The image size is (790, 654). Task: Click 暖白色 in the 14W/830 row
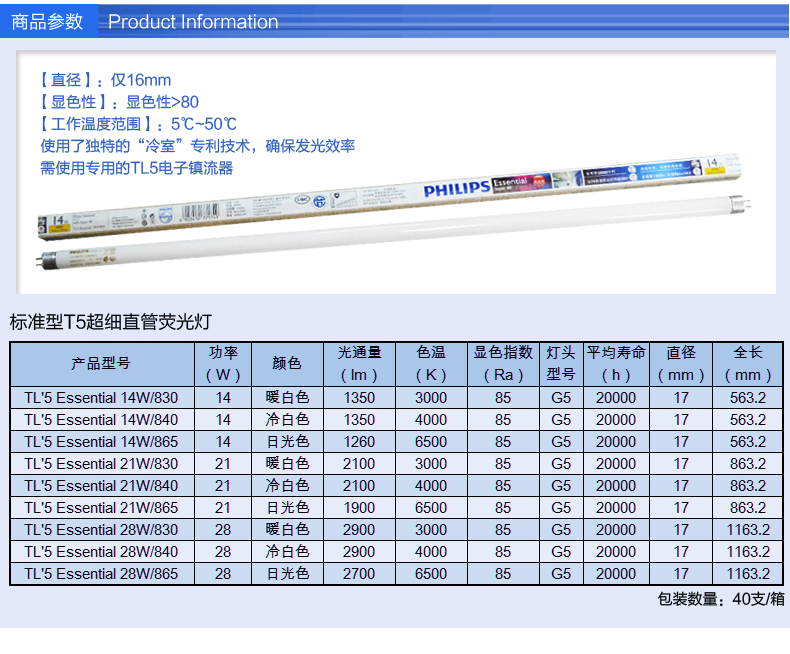(x=287, y=398)
